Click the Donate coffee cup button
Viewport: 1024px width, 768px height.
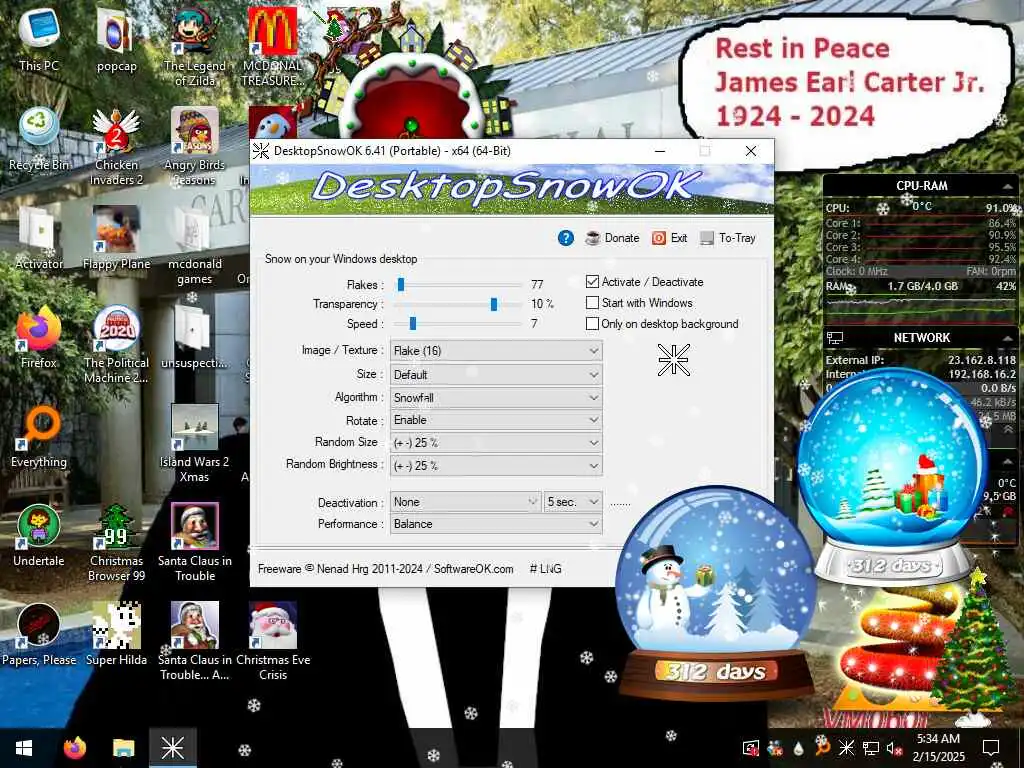click(x=613, y=238)
